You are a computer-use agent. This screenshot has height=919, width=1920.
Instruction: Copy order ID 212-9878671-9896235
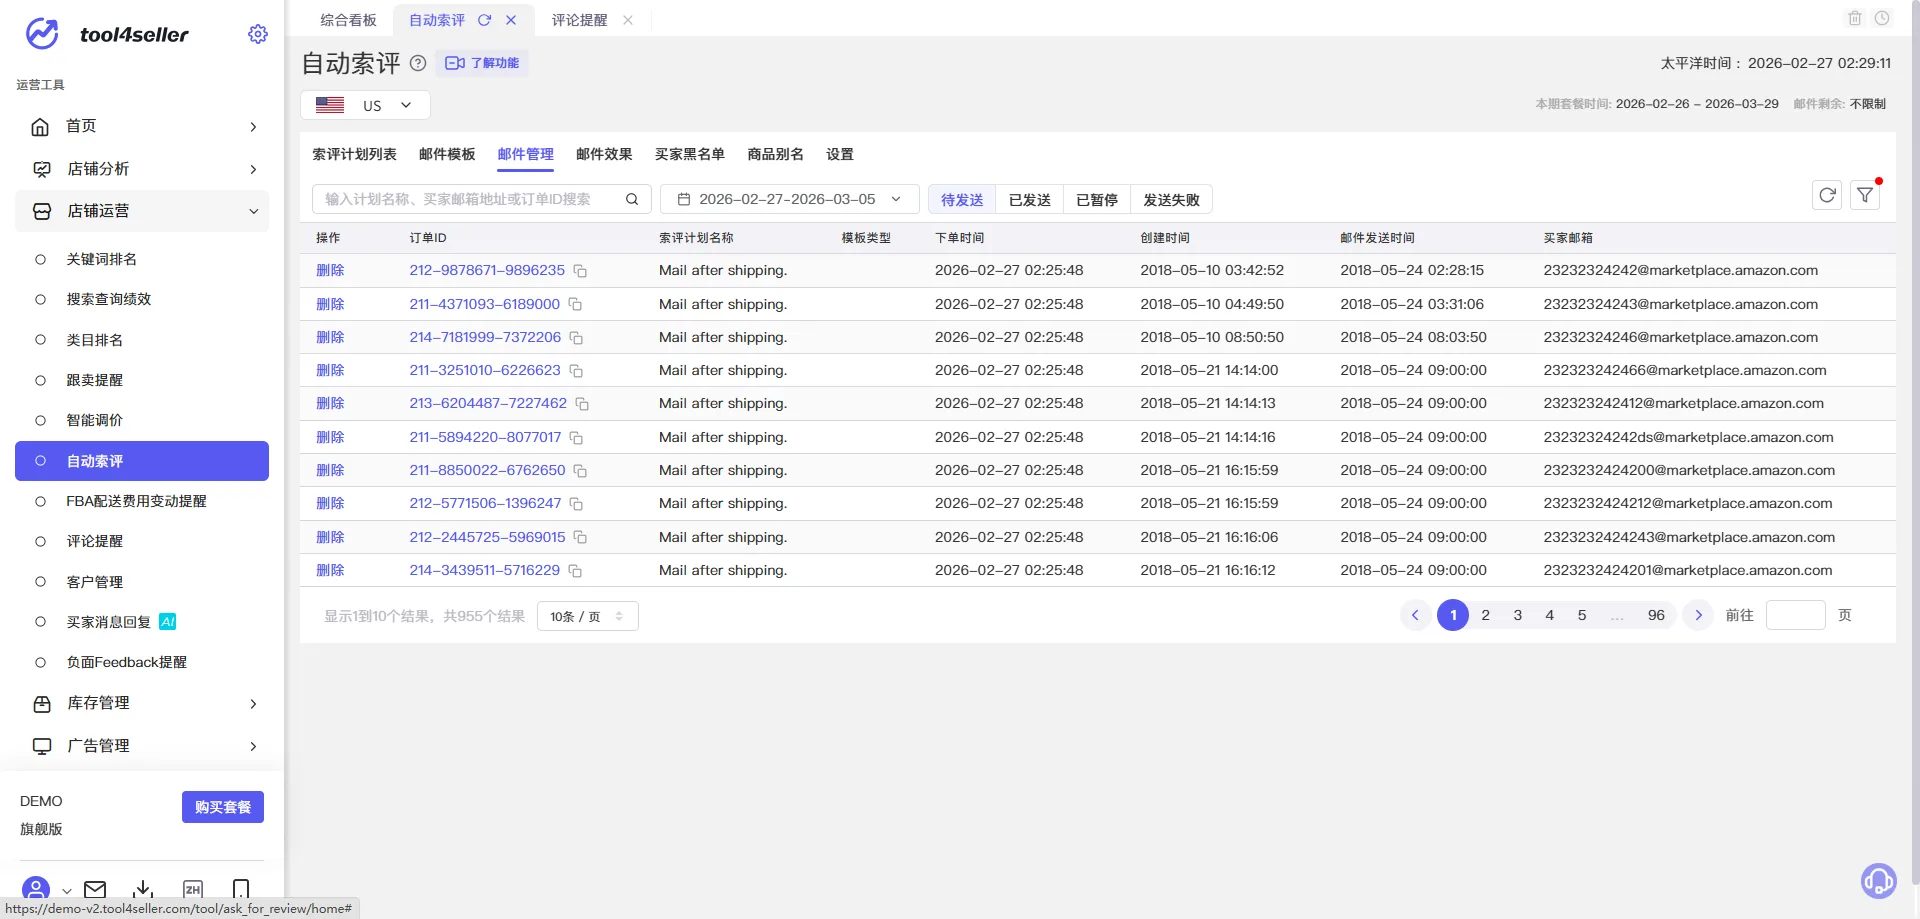580,271
